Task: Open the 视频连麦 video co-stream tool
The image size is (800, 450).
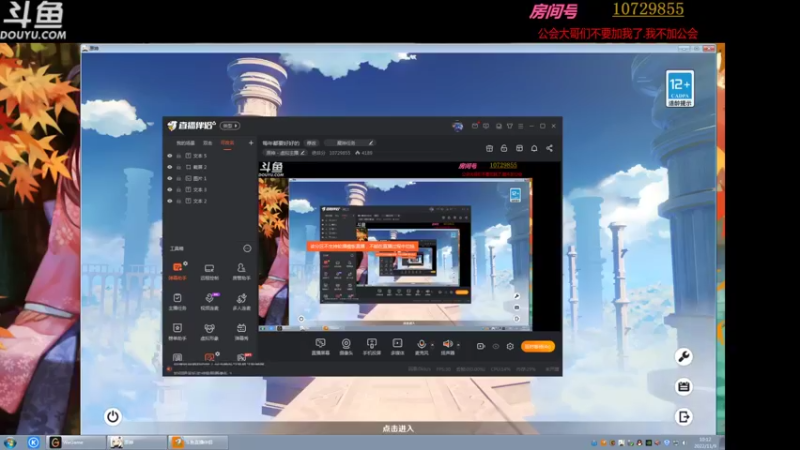Action: click(x=209, y=301)
